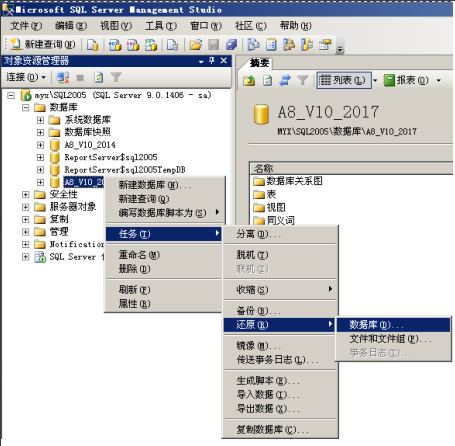The height and width of the screenshot is (446, 455).
Task: Expand the 系统数据库 system databases folder
Action: click(40, 120)
